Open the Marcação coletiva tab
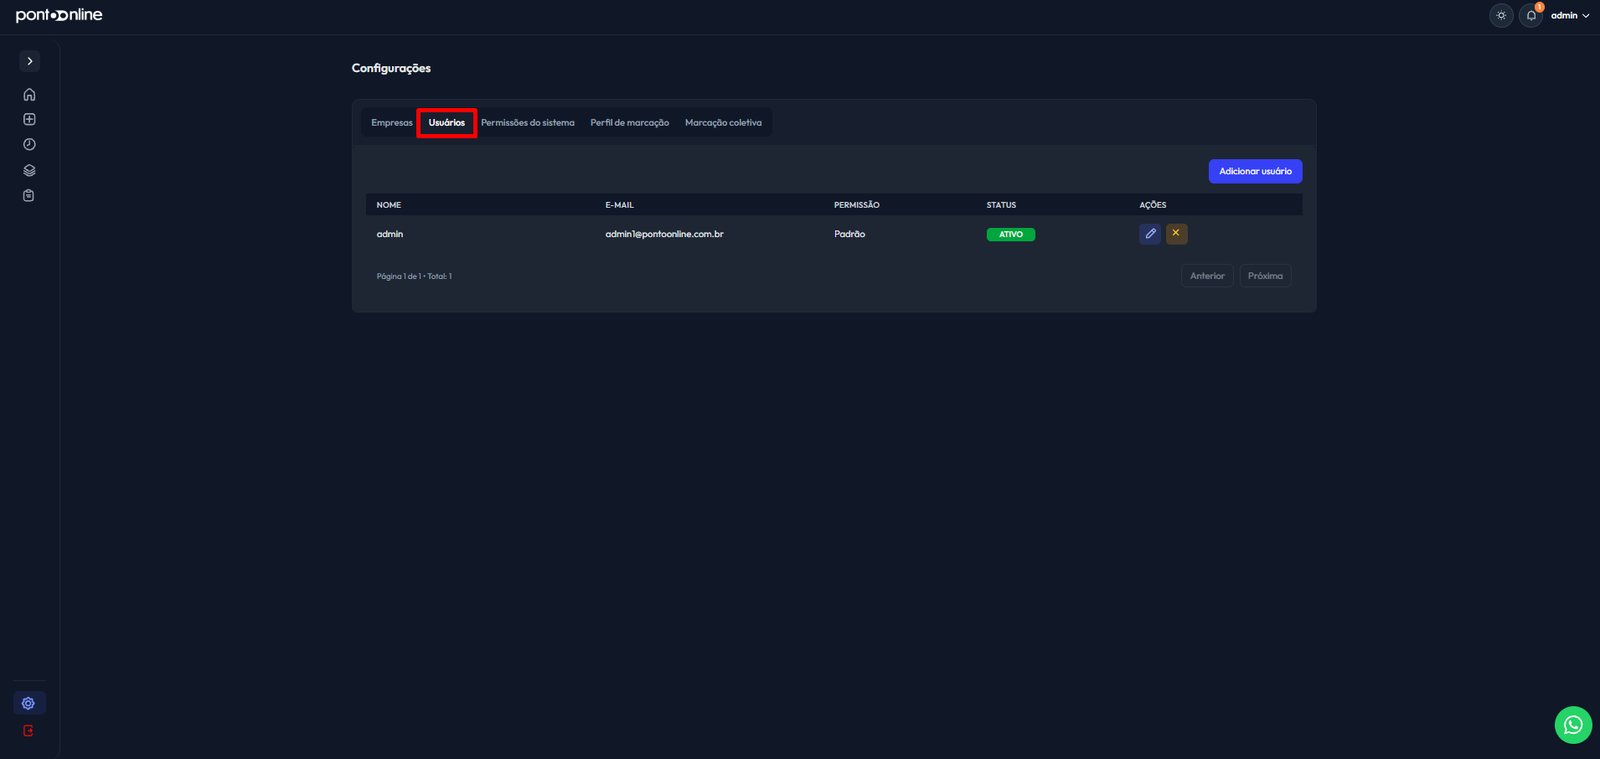1600x759 pixels. [723, 123]
